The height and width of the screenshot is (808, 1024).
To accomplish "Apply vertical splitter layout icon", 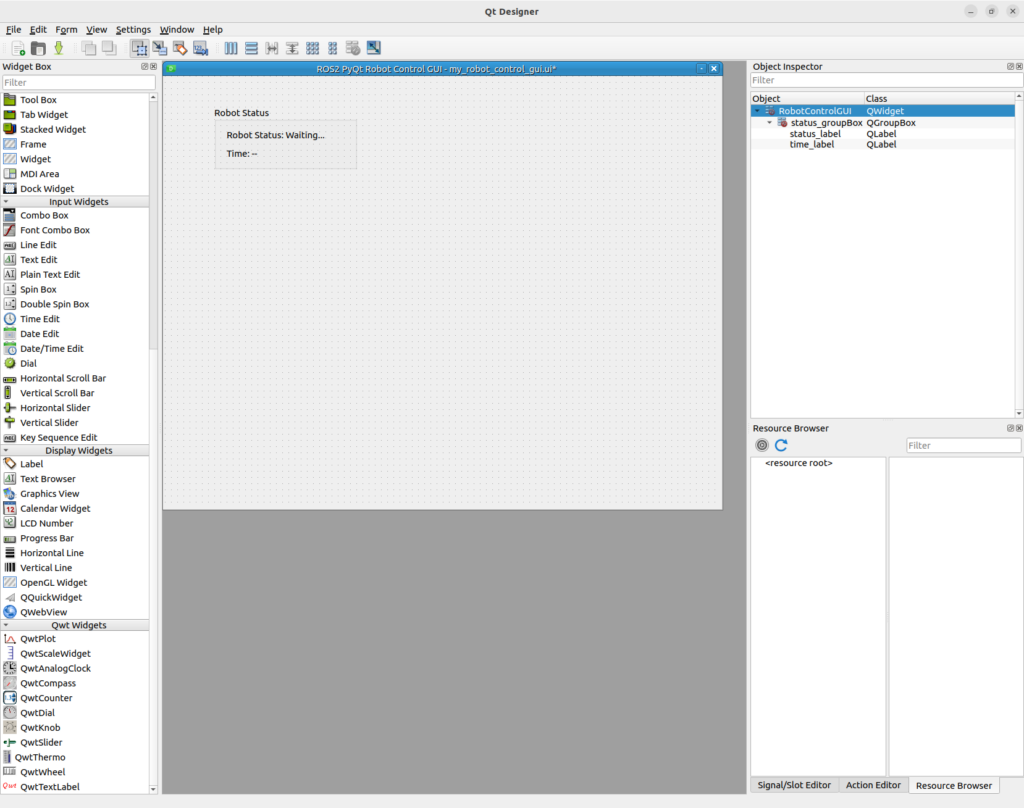I will coord(292,48).
